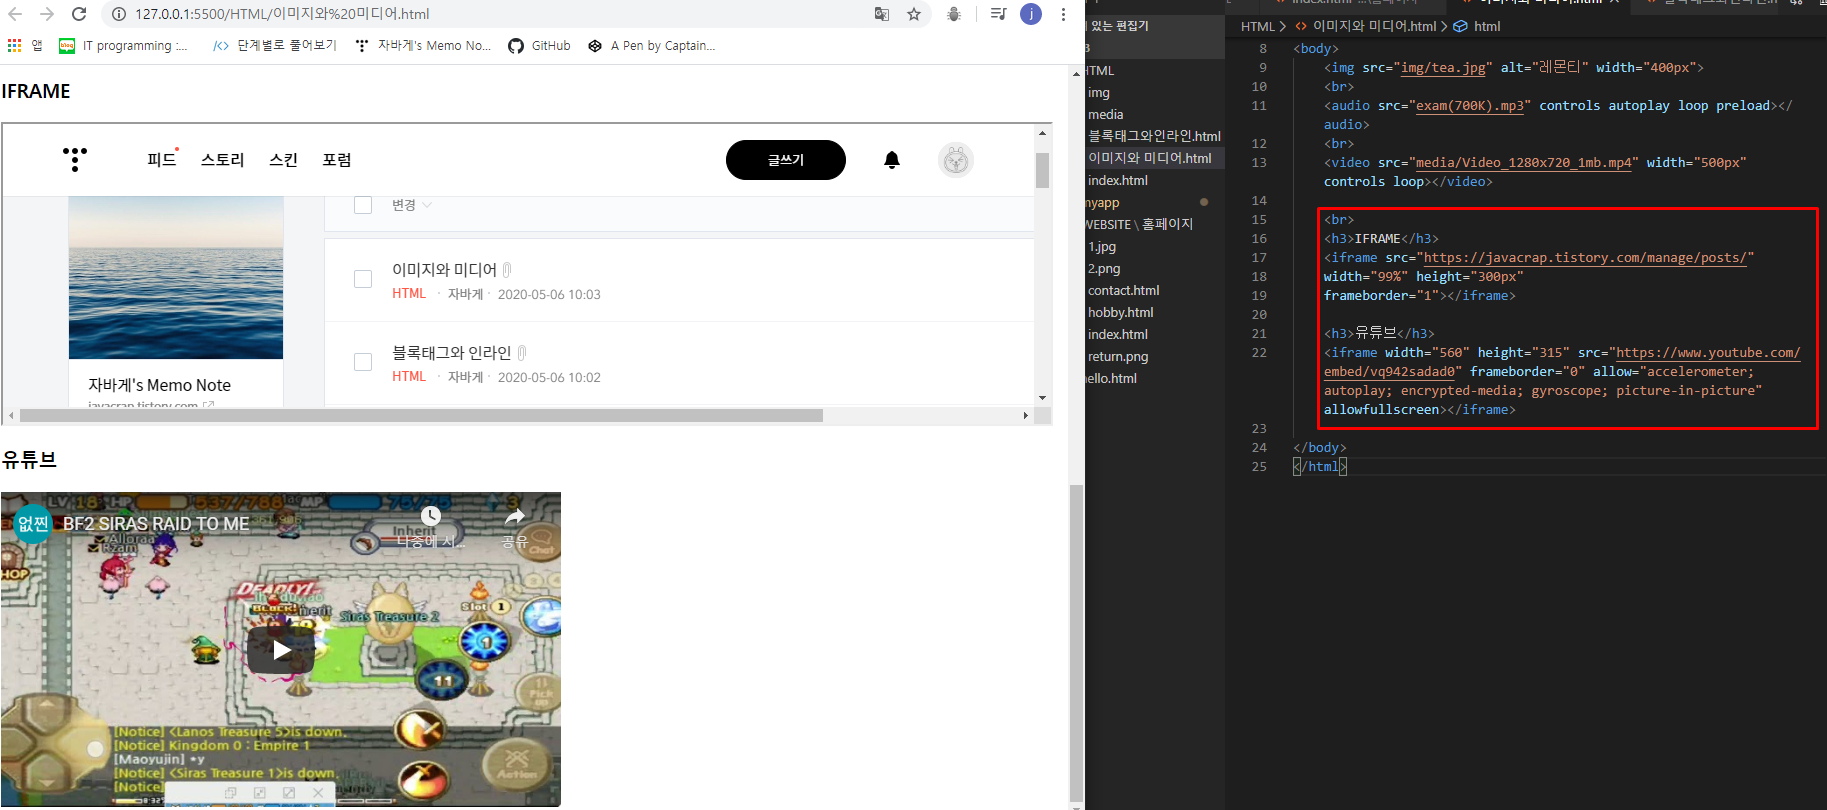Click the iframe horizontal scrollbar thumb
Viewport: 1827px width, 810px height.
[421, 415]
